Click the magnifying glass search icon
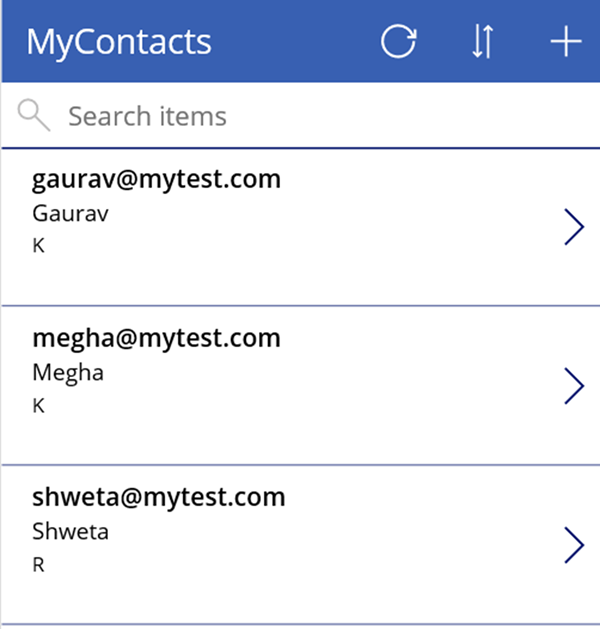Screen dimensions: 600x629 point(34,116)
